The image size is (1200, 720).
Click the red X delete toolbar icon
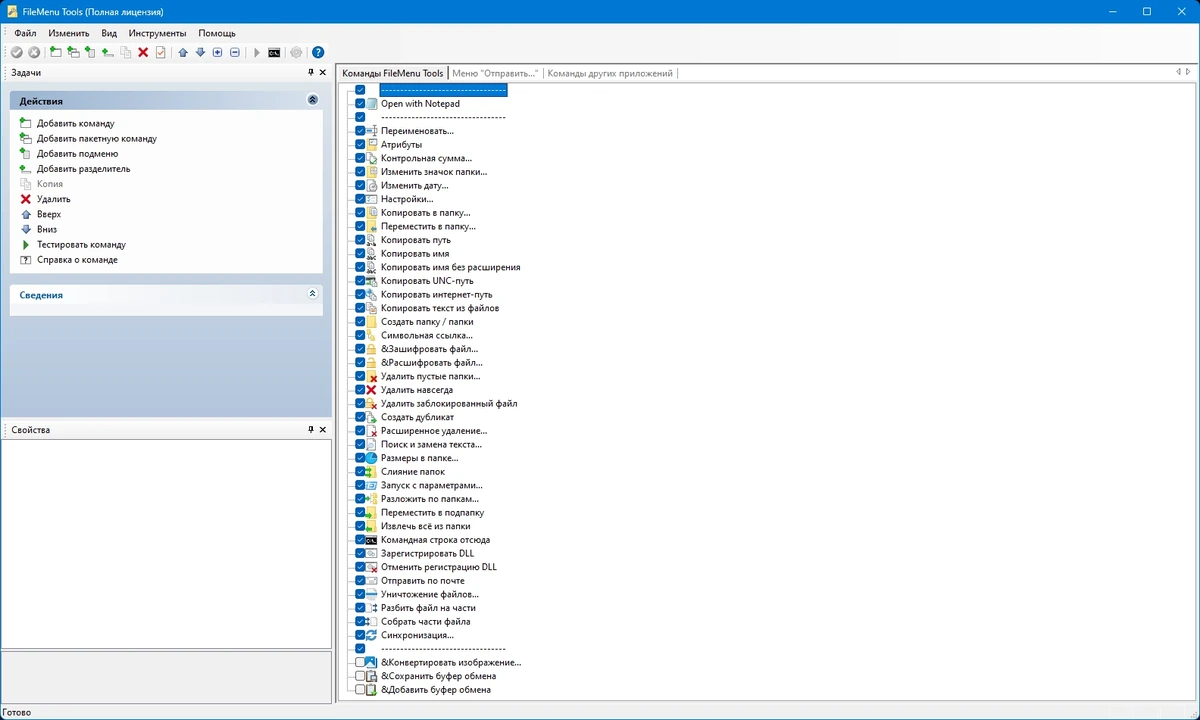tap(143, 52)
